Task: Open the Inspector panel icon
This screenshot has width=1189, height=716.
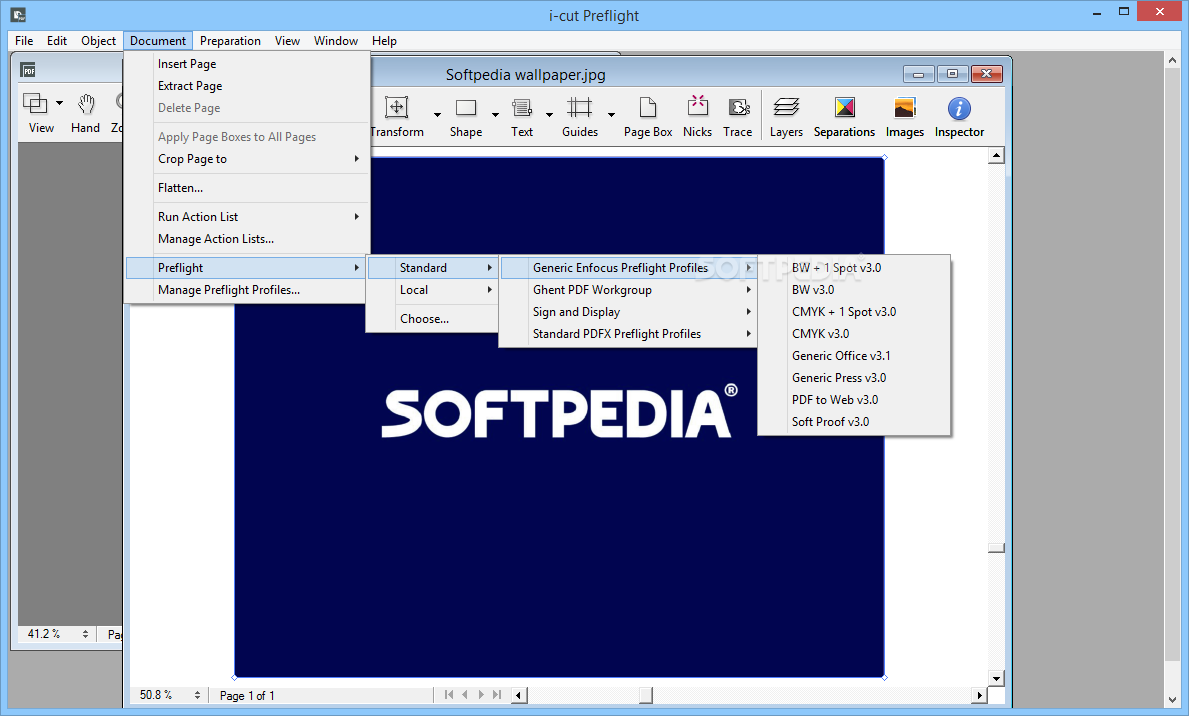Action: coord(959,108)
